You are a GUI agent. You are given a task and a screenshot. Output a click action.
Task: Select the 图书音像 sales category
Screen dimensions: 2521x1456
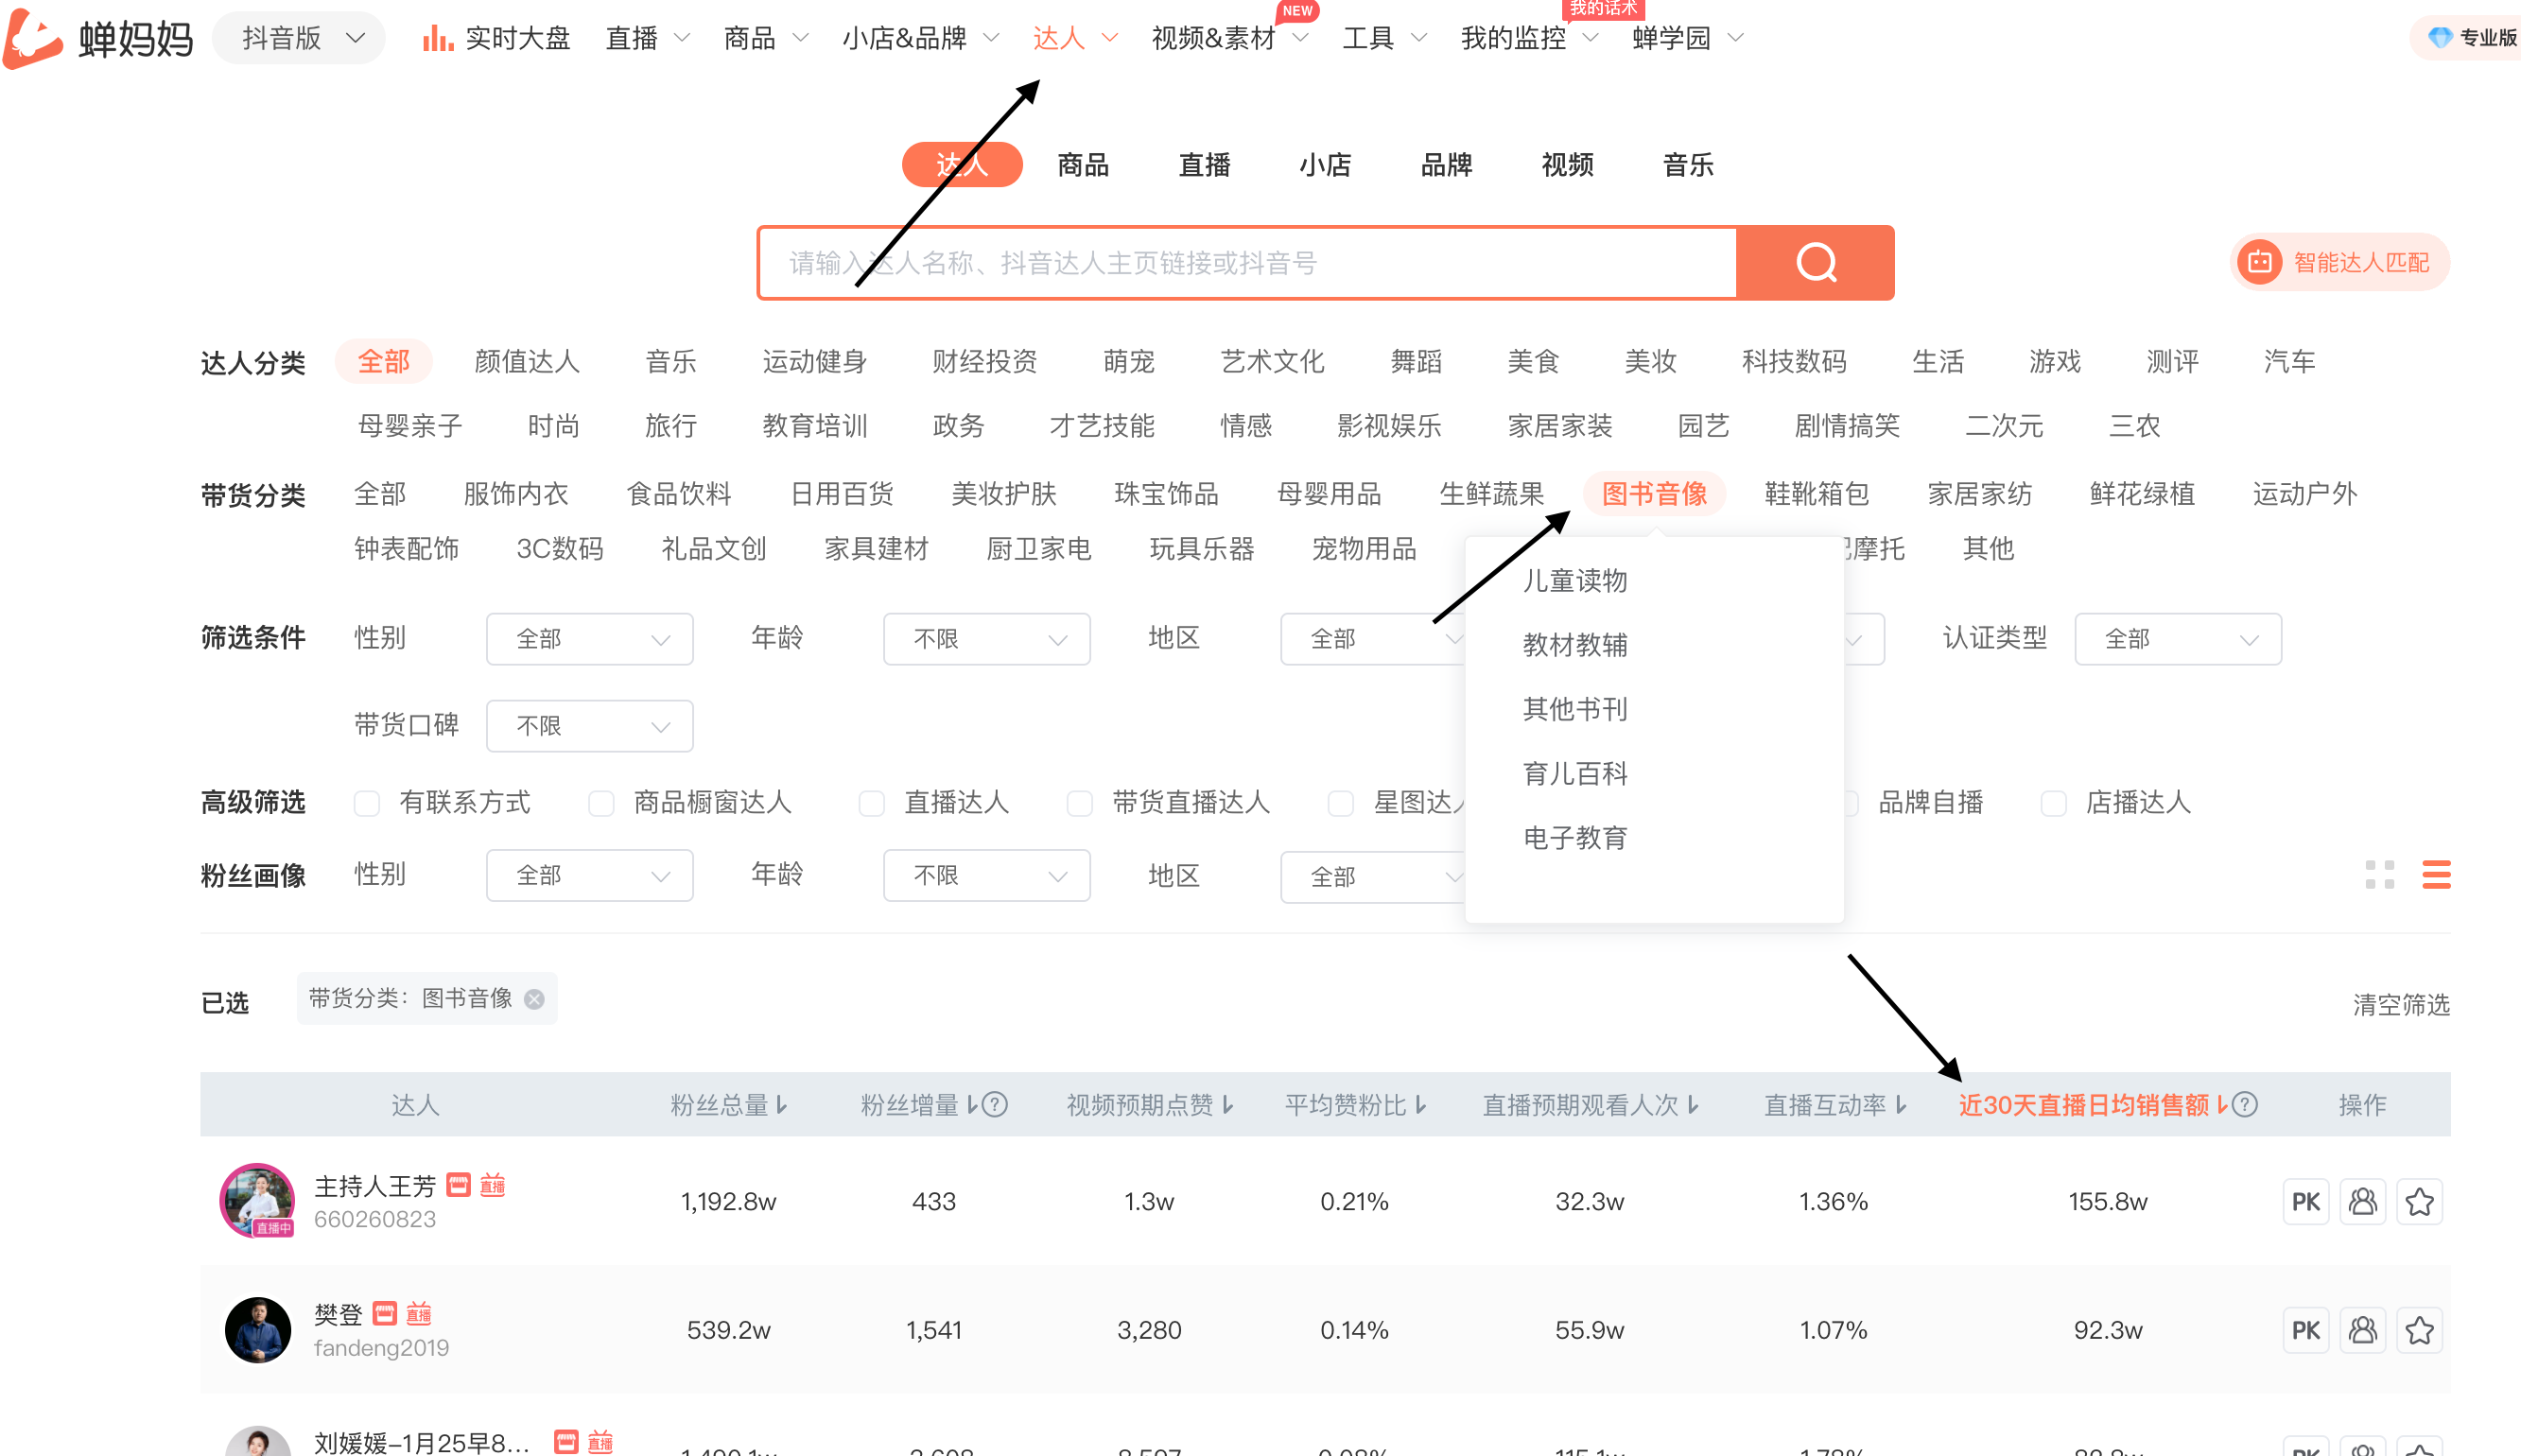click(1654, 494)
